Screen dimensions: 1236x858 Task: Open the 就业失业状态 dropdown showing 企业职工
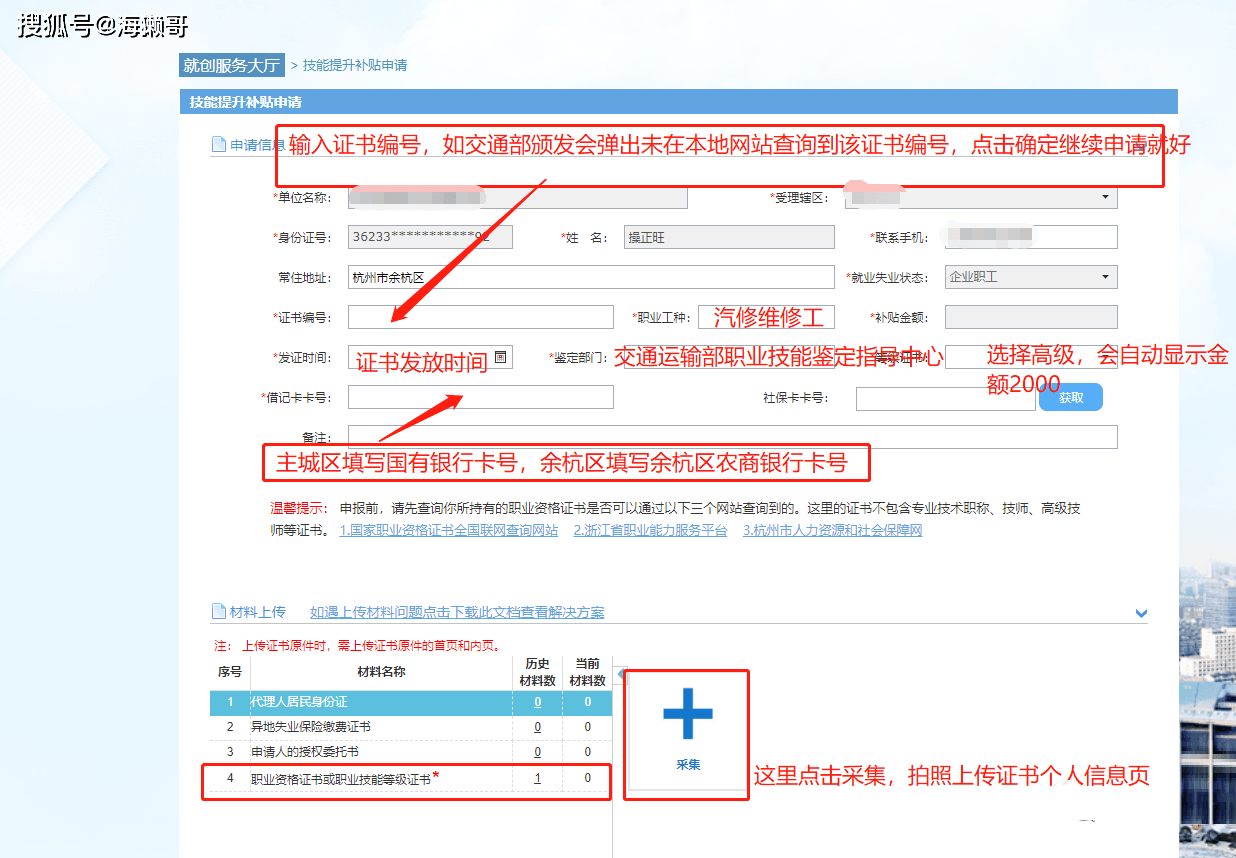(1031, 277)
